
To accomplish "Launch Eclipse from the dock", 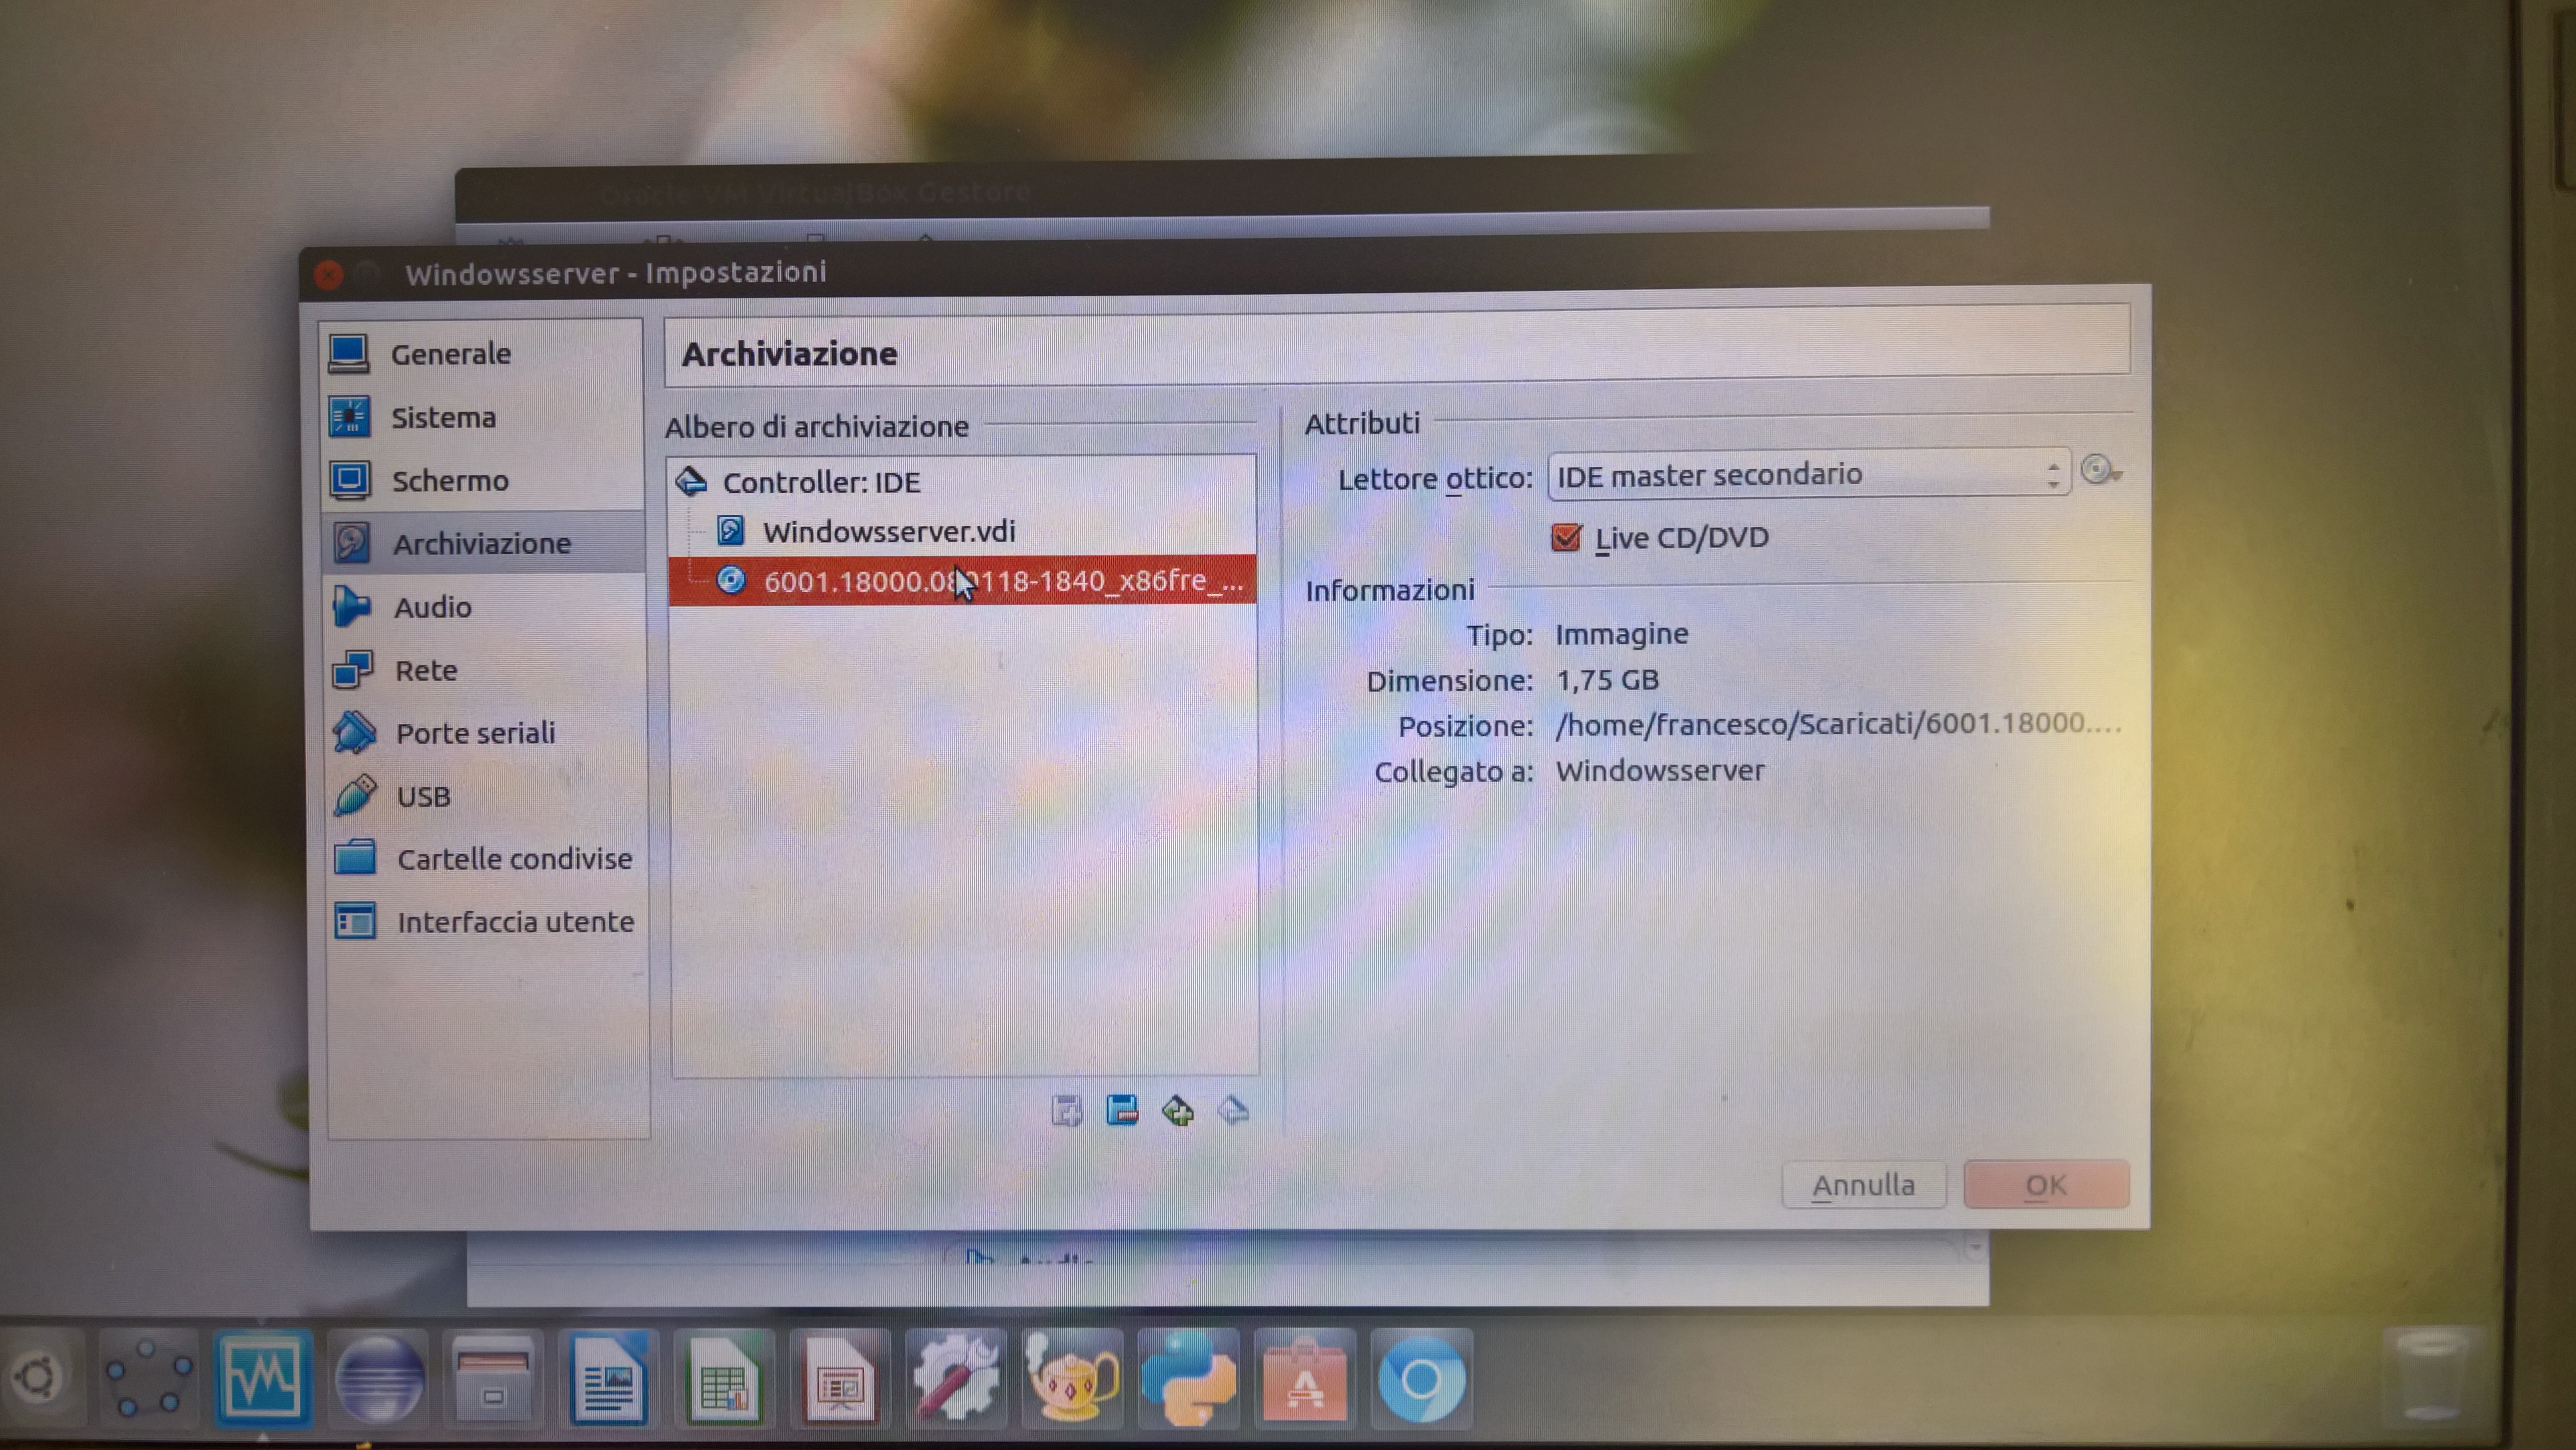I will [x=378, y=1379].
